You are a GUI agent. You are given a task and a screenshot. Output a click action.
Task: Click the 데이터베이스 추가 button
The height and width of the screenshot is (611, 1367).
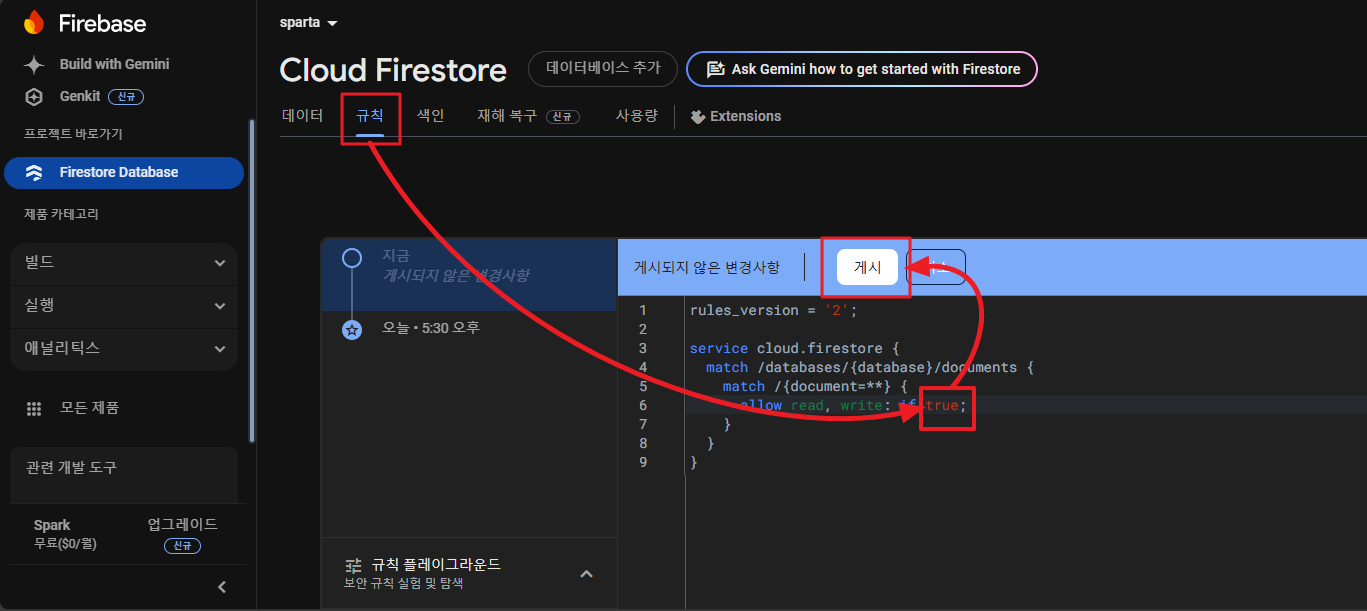pyautogui.click(x=603, y=69)
